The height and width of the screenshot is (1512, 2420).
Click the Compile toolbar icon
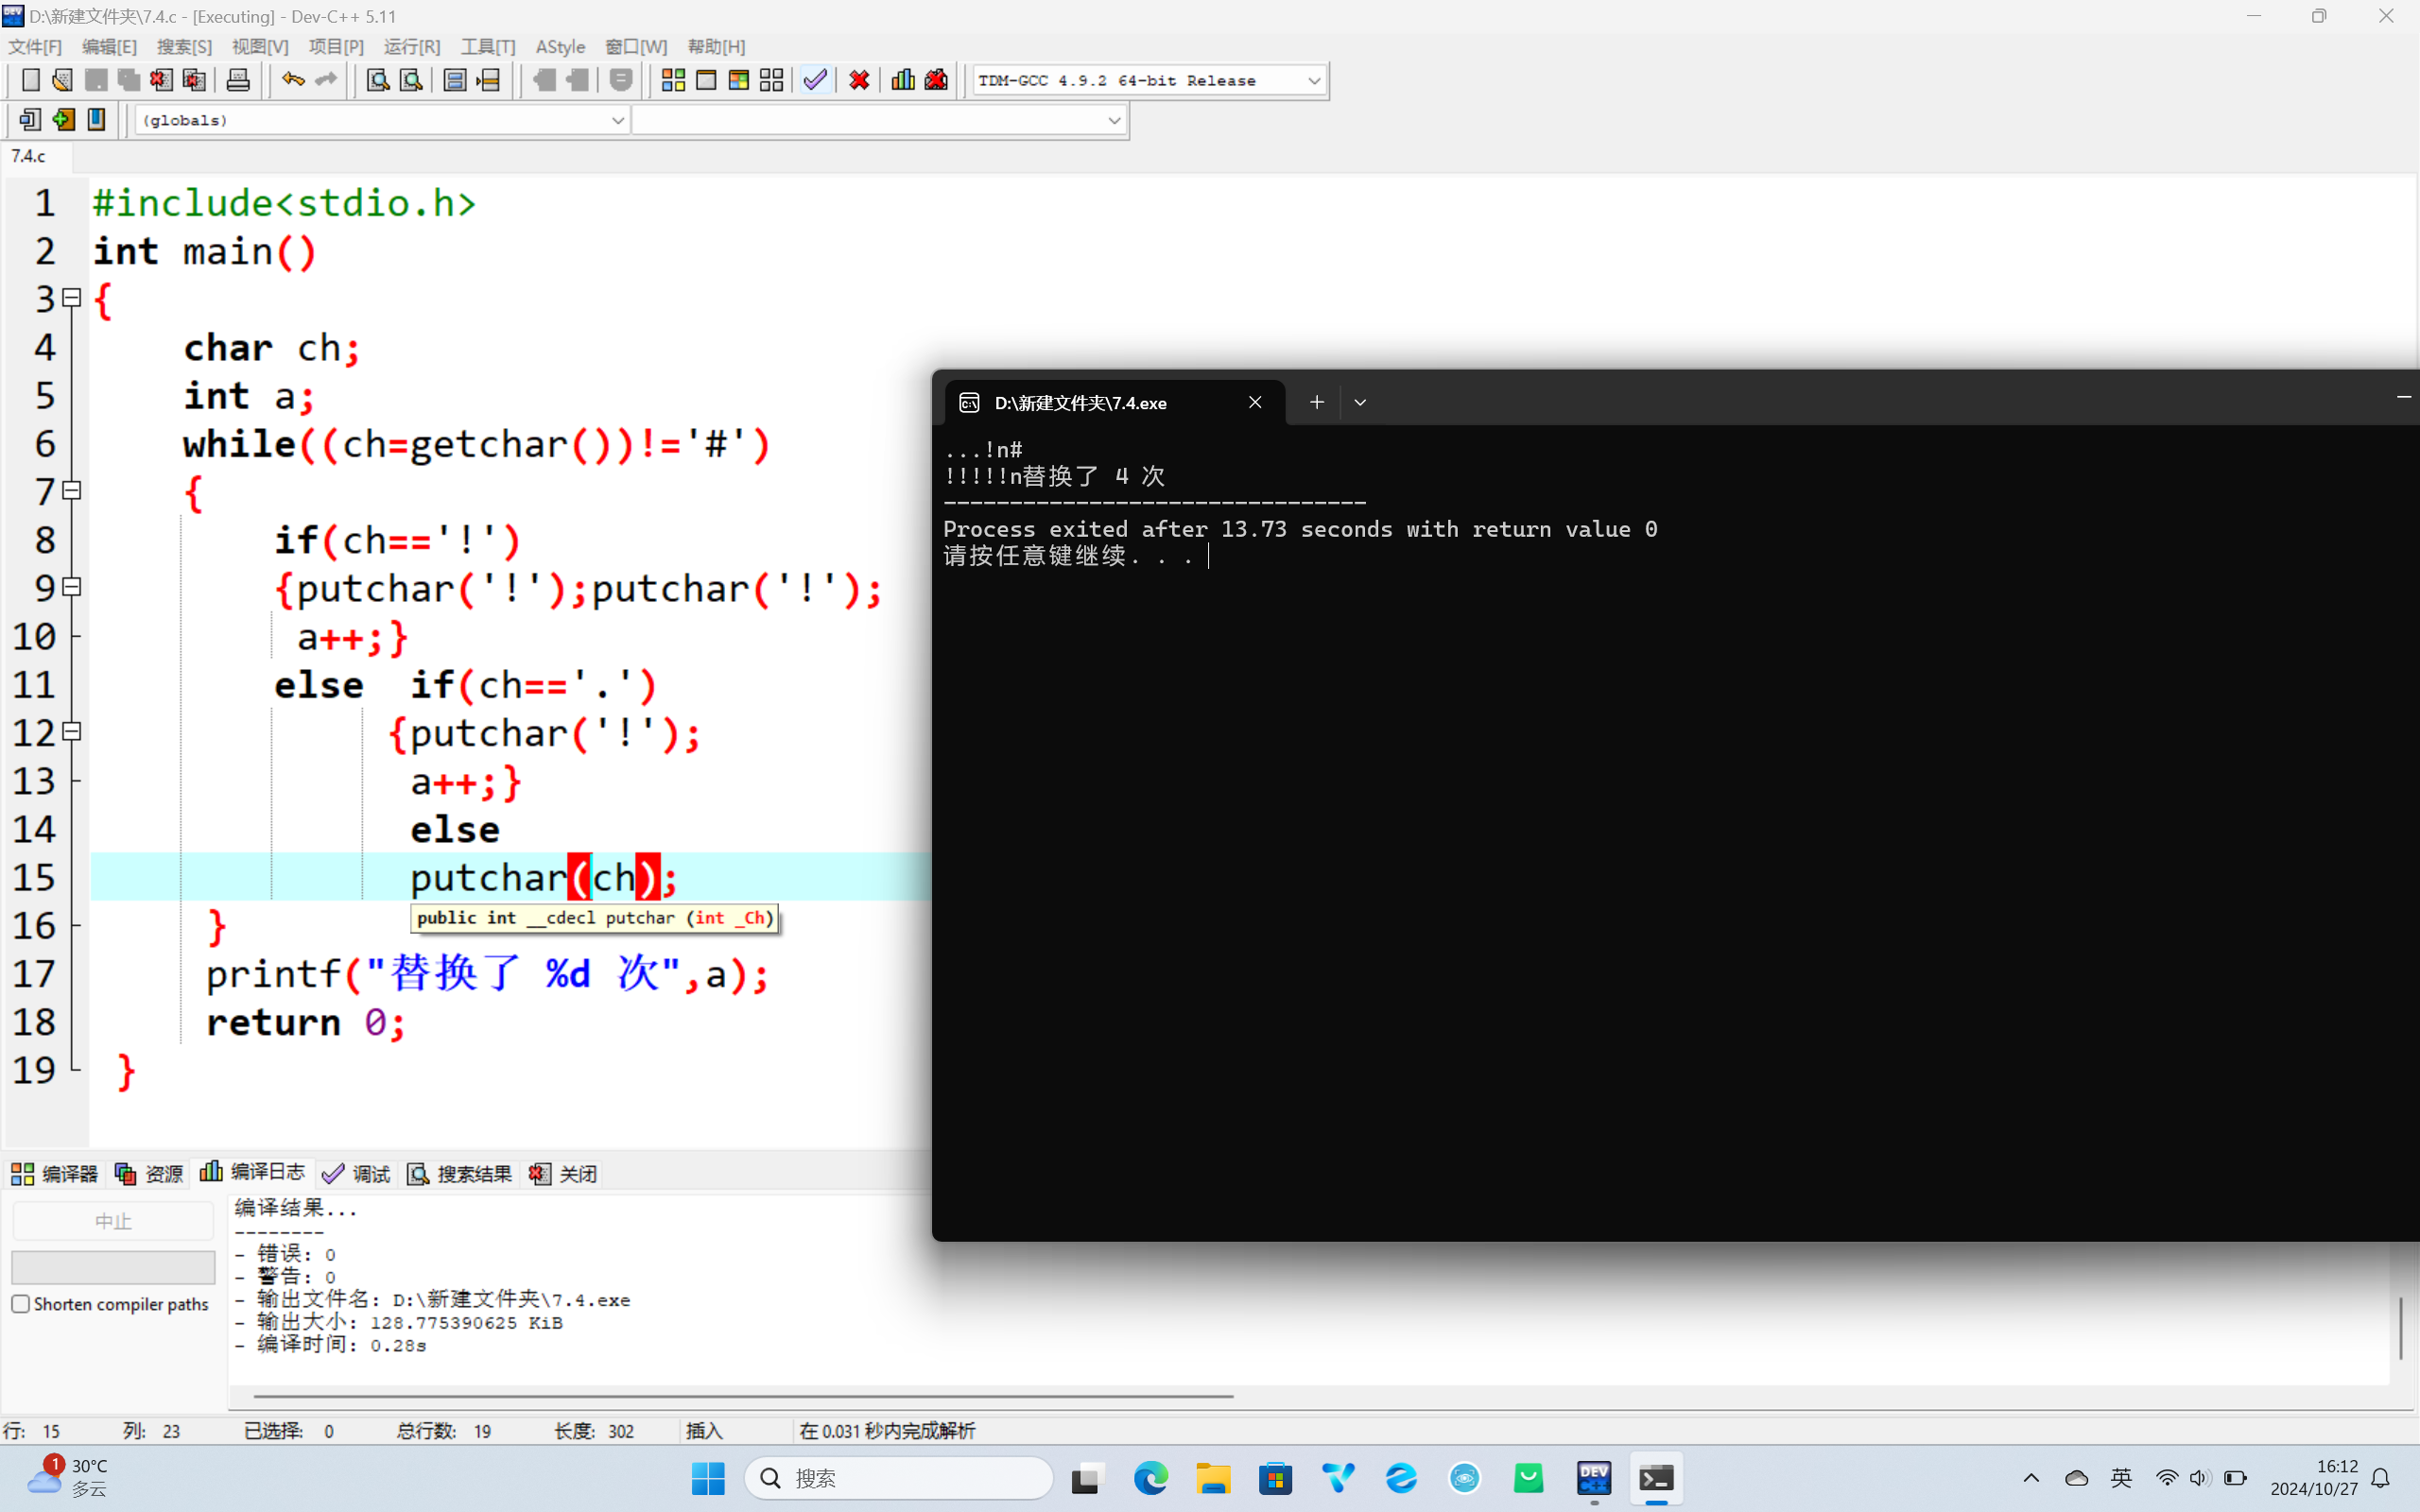pyautogui.click(x=673, y=80)
